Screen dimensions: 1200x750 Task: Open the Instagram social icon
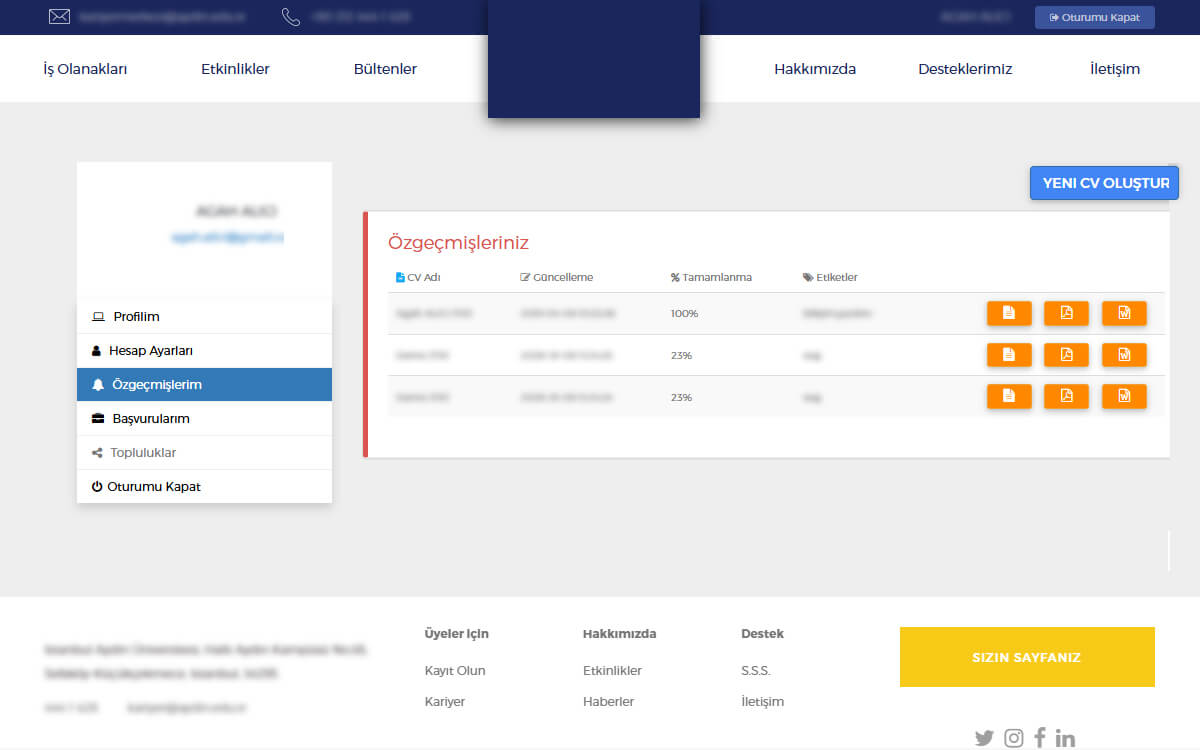(x=1014, y=738)
